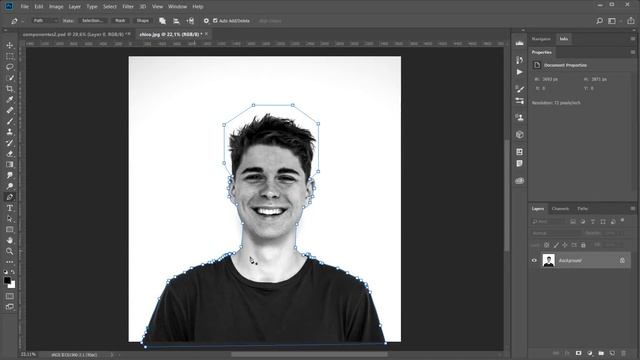640x360 pixels.
Task: Select the Zoom tool
Action: [10, 251]
